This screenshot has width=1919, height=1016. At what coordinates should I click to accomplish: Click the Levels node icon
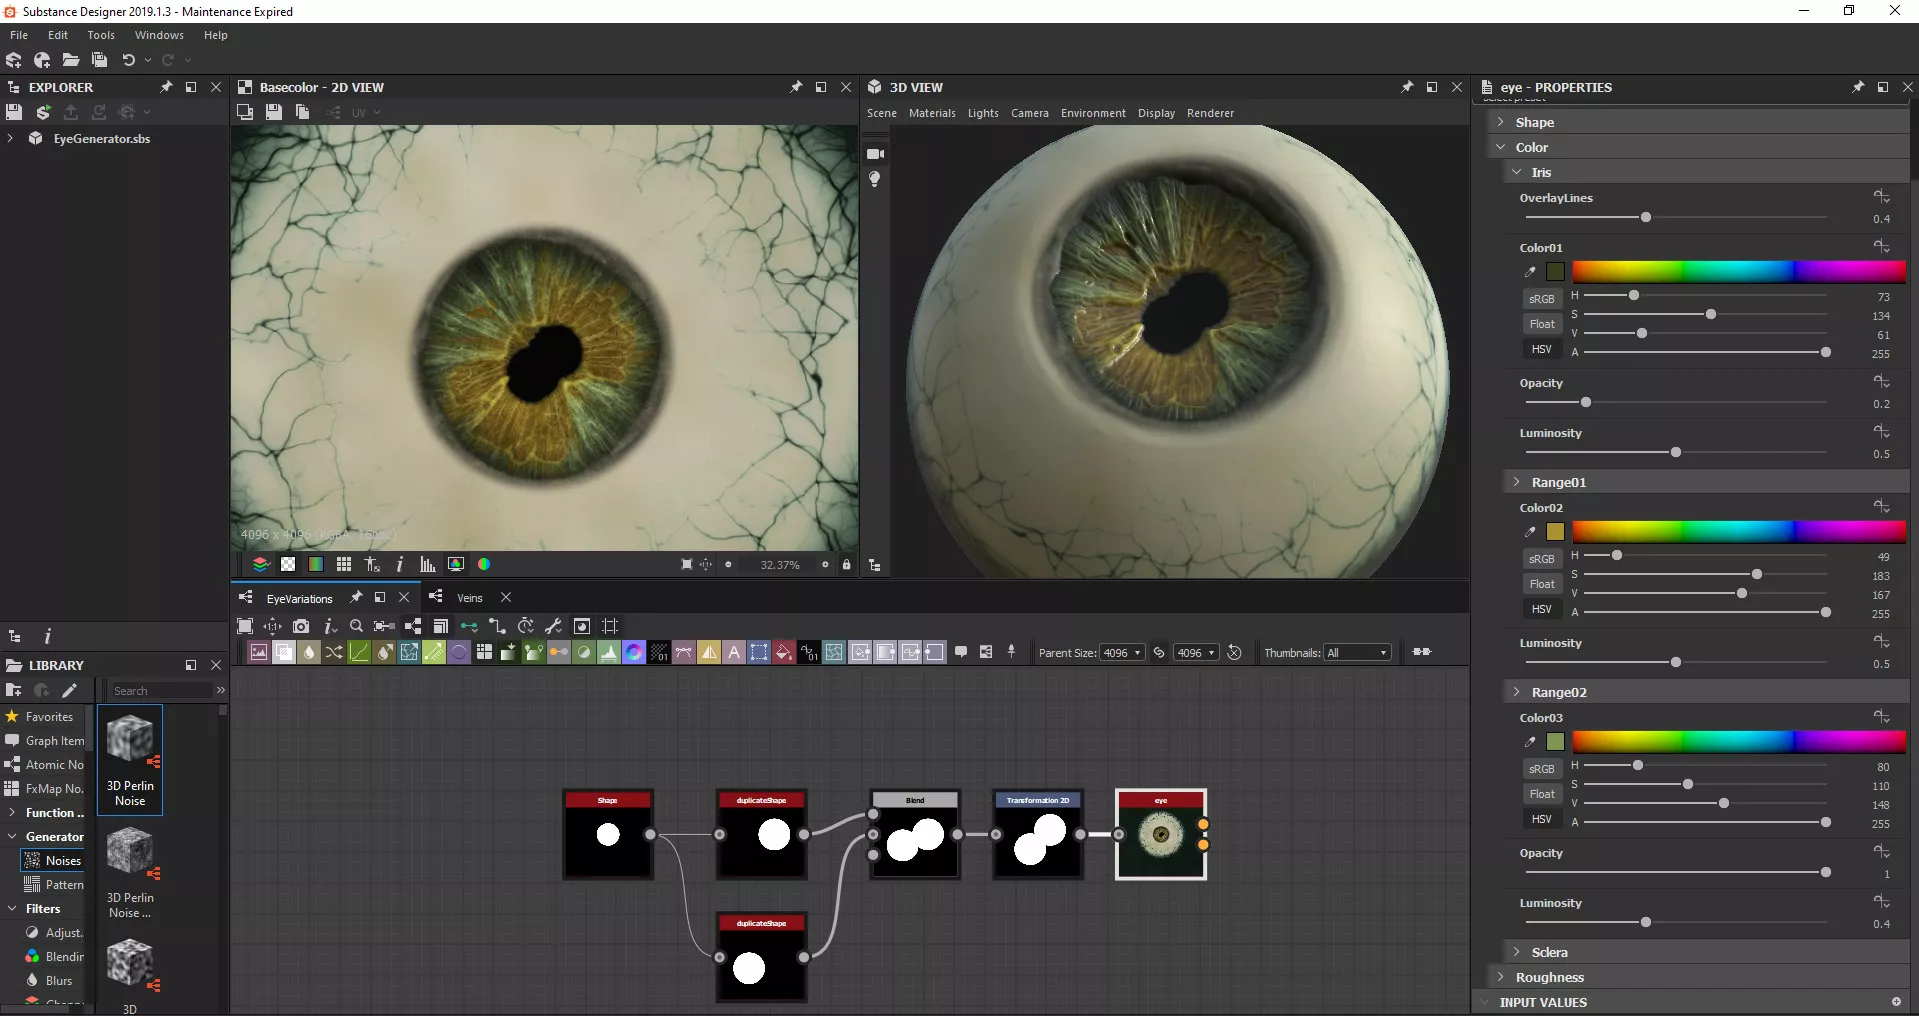point(609,653)
